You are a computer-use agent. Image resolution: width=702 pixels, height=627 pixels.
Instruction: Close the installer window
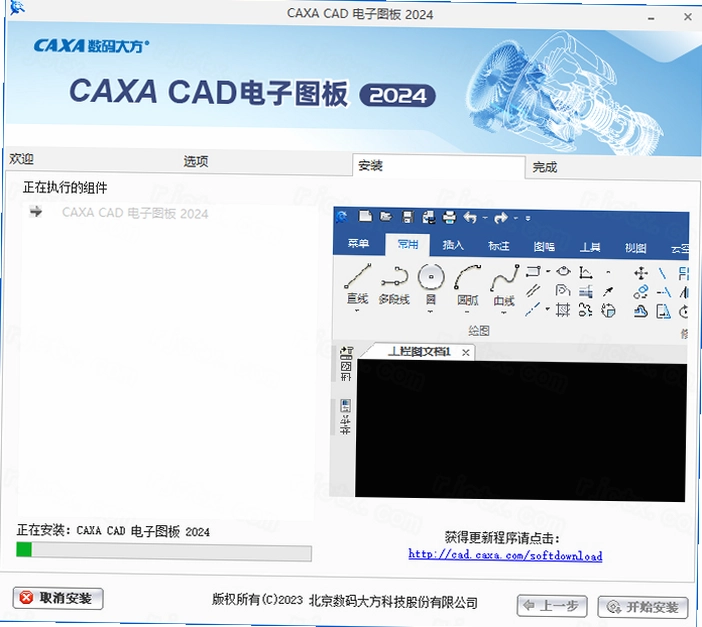click(x=688, y=17)
